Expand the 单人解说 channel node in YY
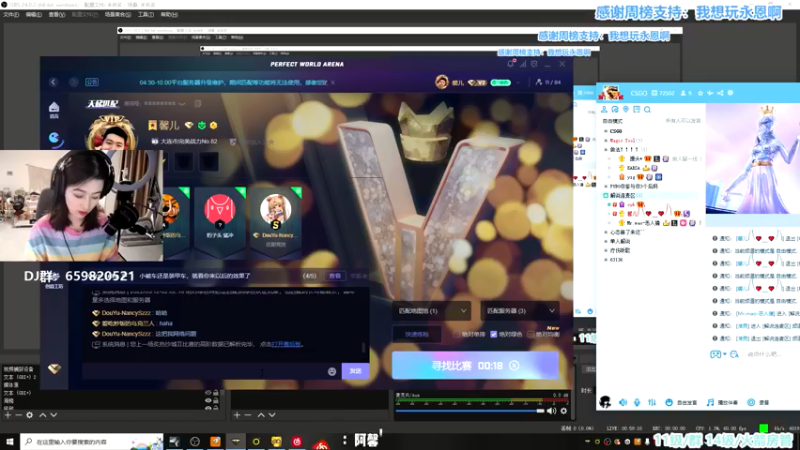This screenshot has height=450, width=800. 606,241
